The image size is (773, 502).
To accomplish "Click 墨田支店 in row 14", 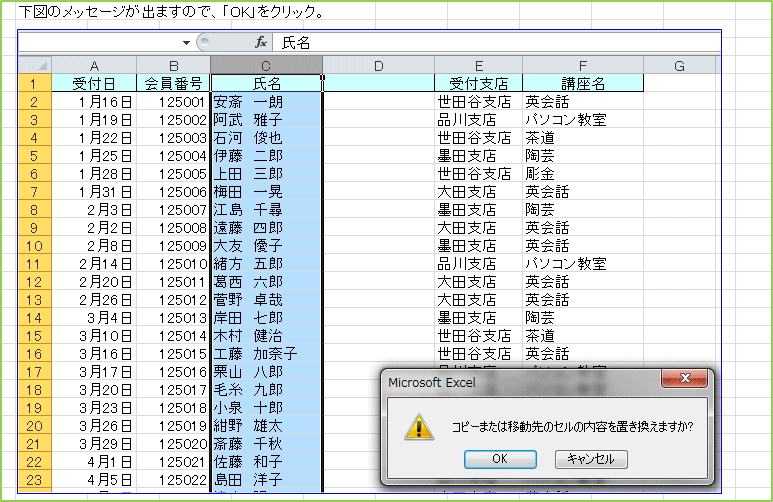I will pos(478,318).
